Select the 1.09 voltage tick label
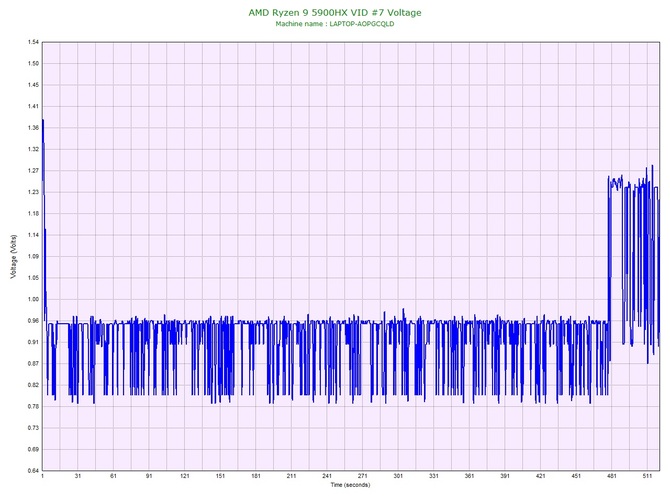The height and width of the screenshot is (502, 670). (33, 257)
